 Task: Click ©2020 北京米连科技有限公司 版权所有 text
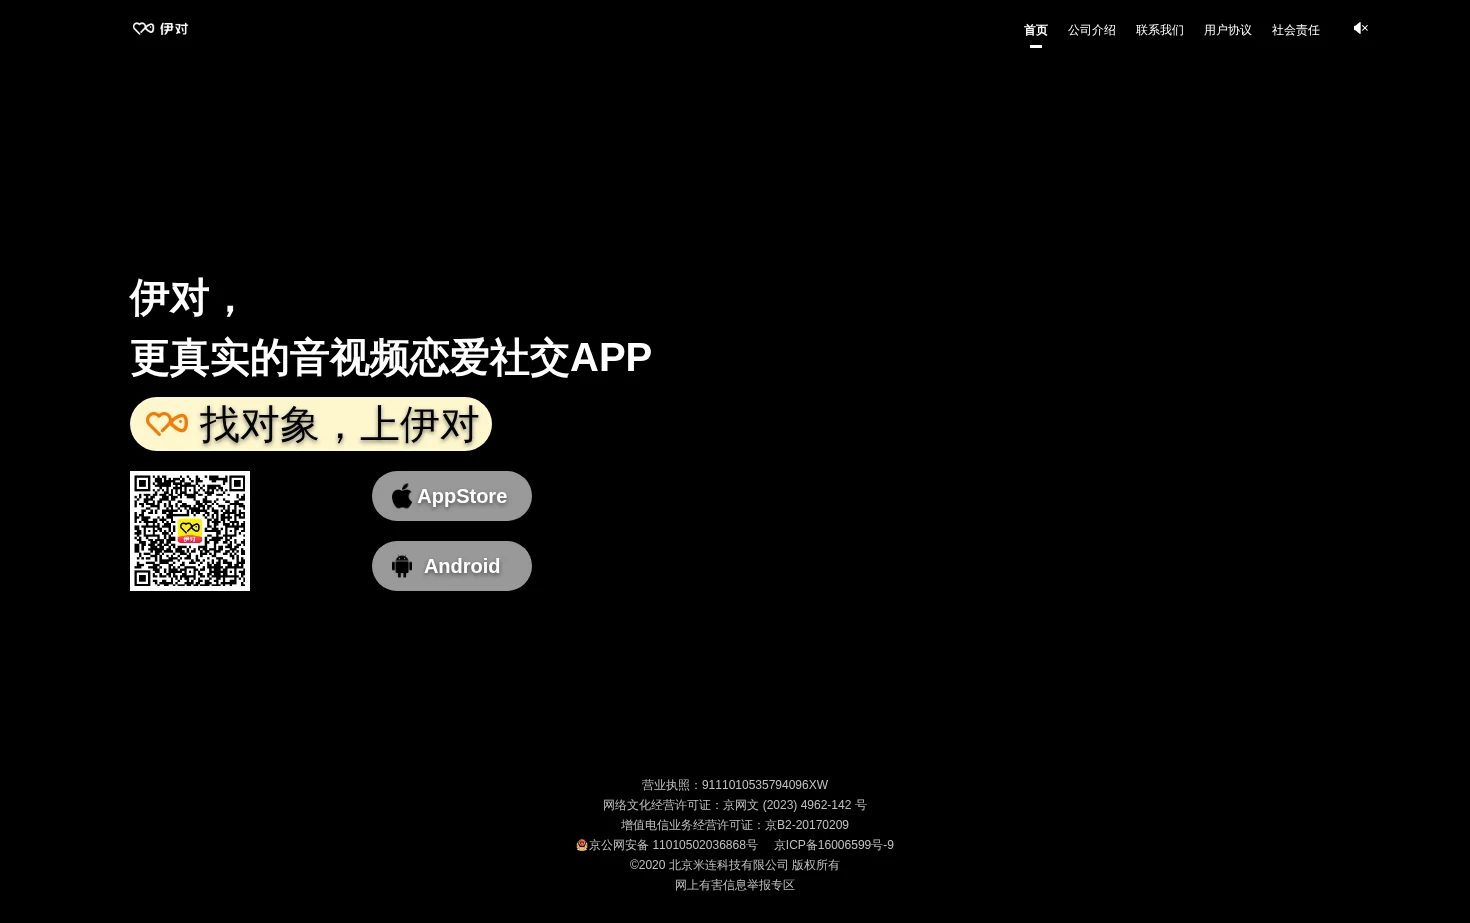[x=735, y=865]
